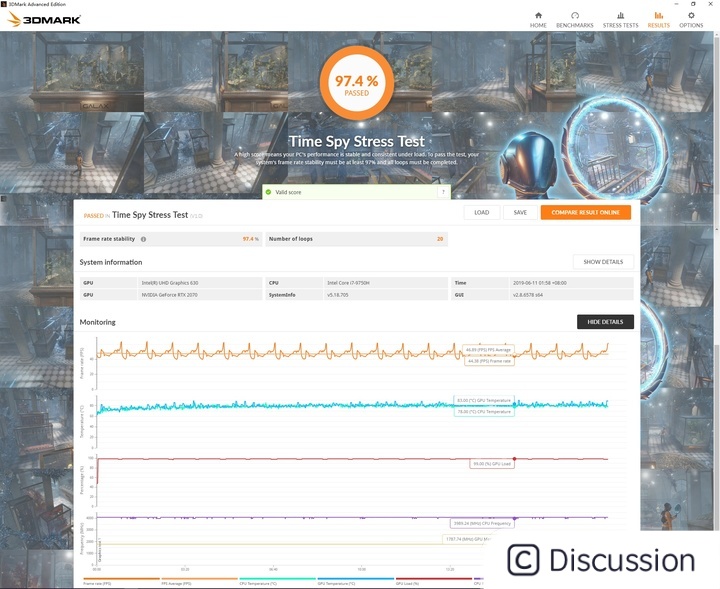Switch to the Stress Tests tab
This screenshot has height=589, width=720.
[x=620, y=20]
